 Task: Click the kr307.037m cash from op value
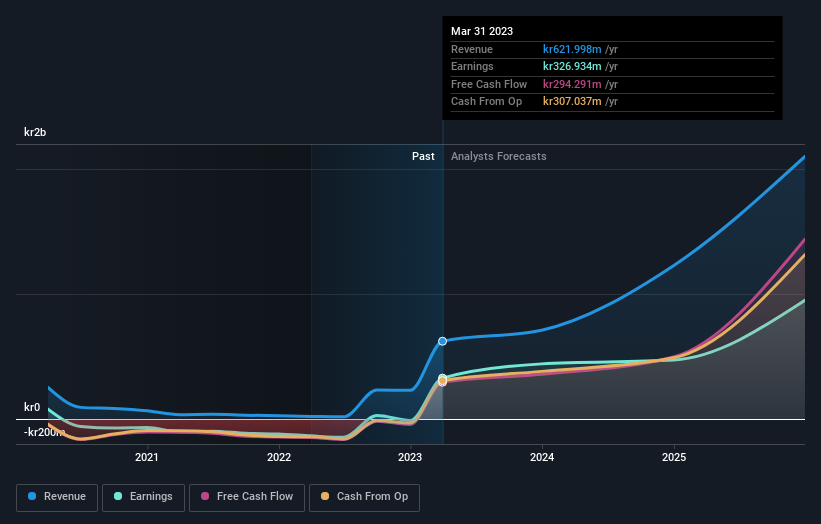click(572, 101)
